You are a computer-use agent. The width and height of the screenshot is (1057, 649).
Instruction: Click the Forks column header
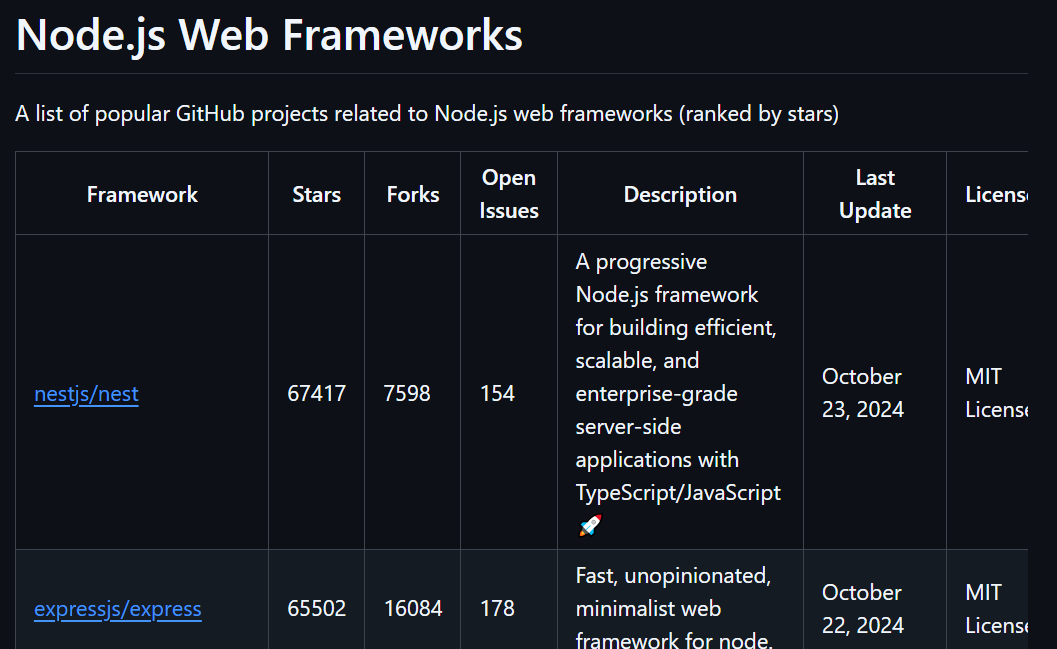(x=413, y=194)
